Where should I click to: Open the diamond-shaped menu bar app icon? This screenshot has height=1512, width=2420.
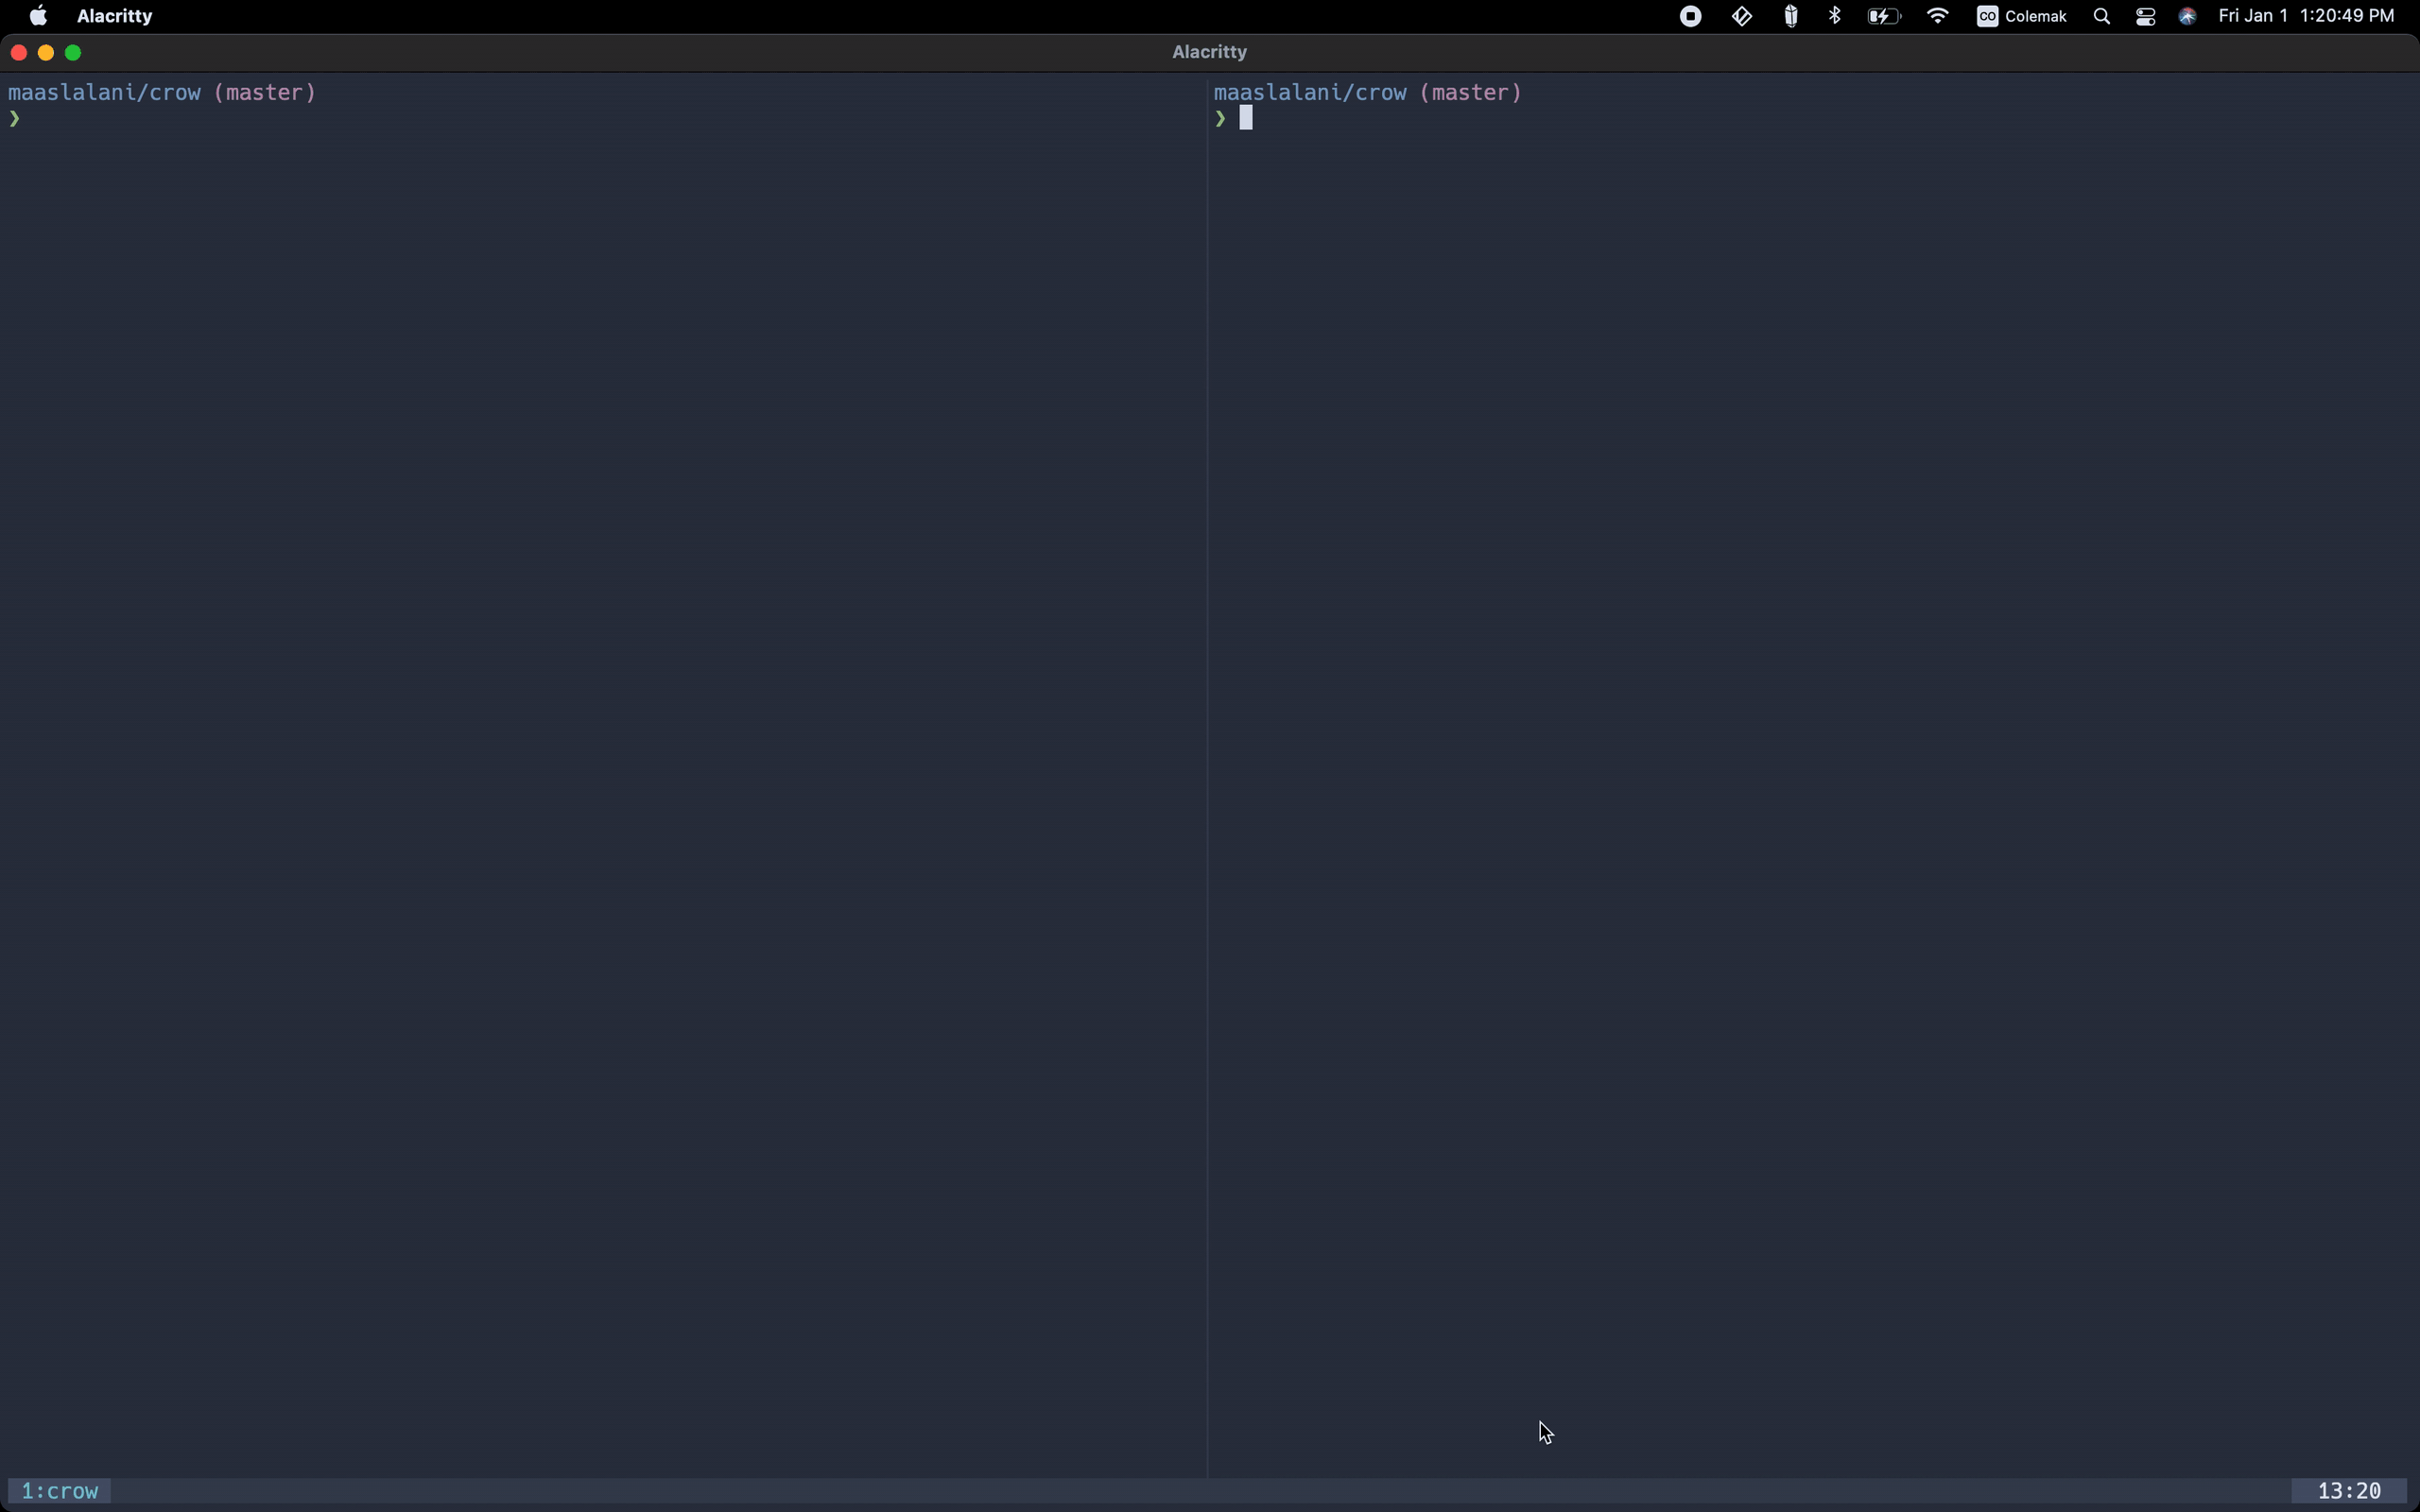pos(1741,16)
